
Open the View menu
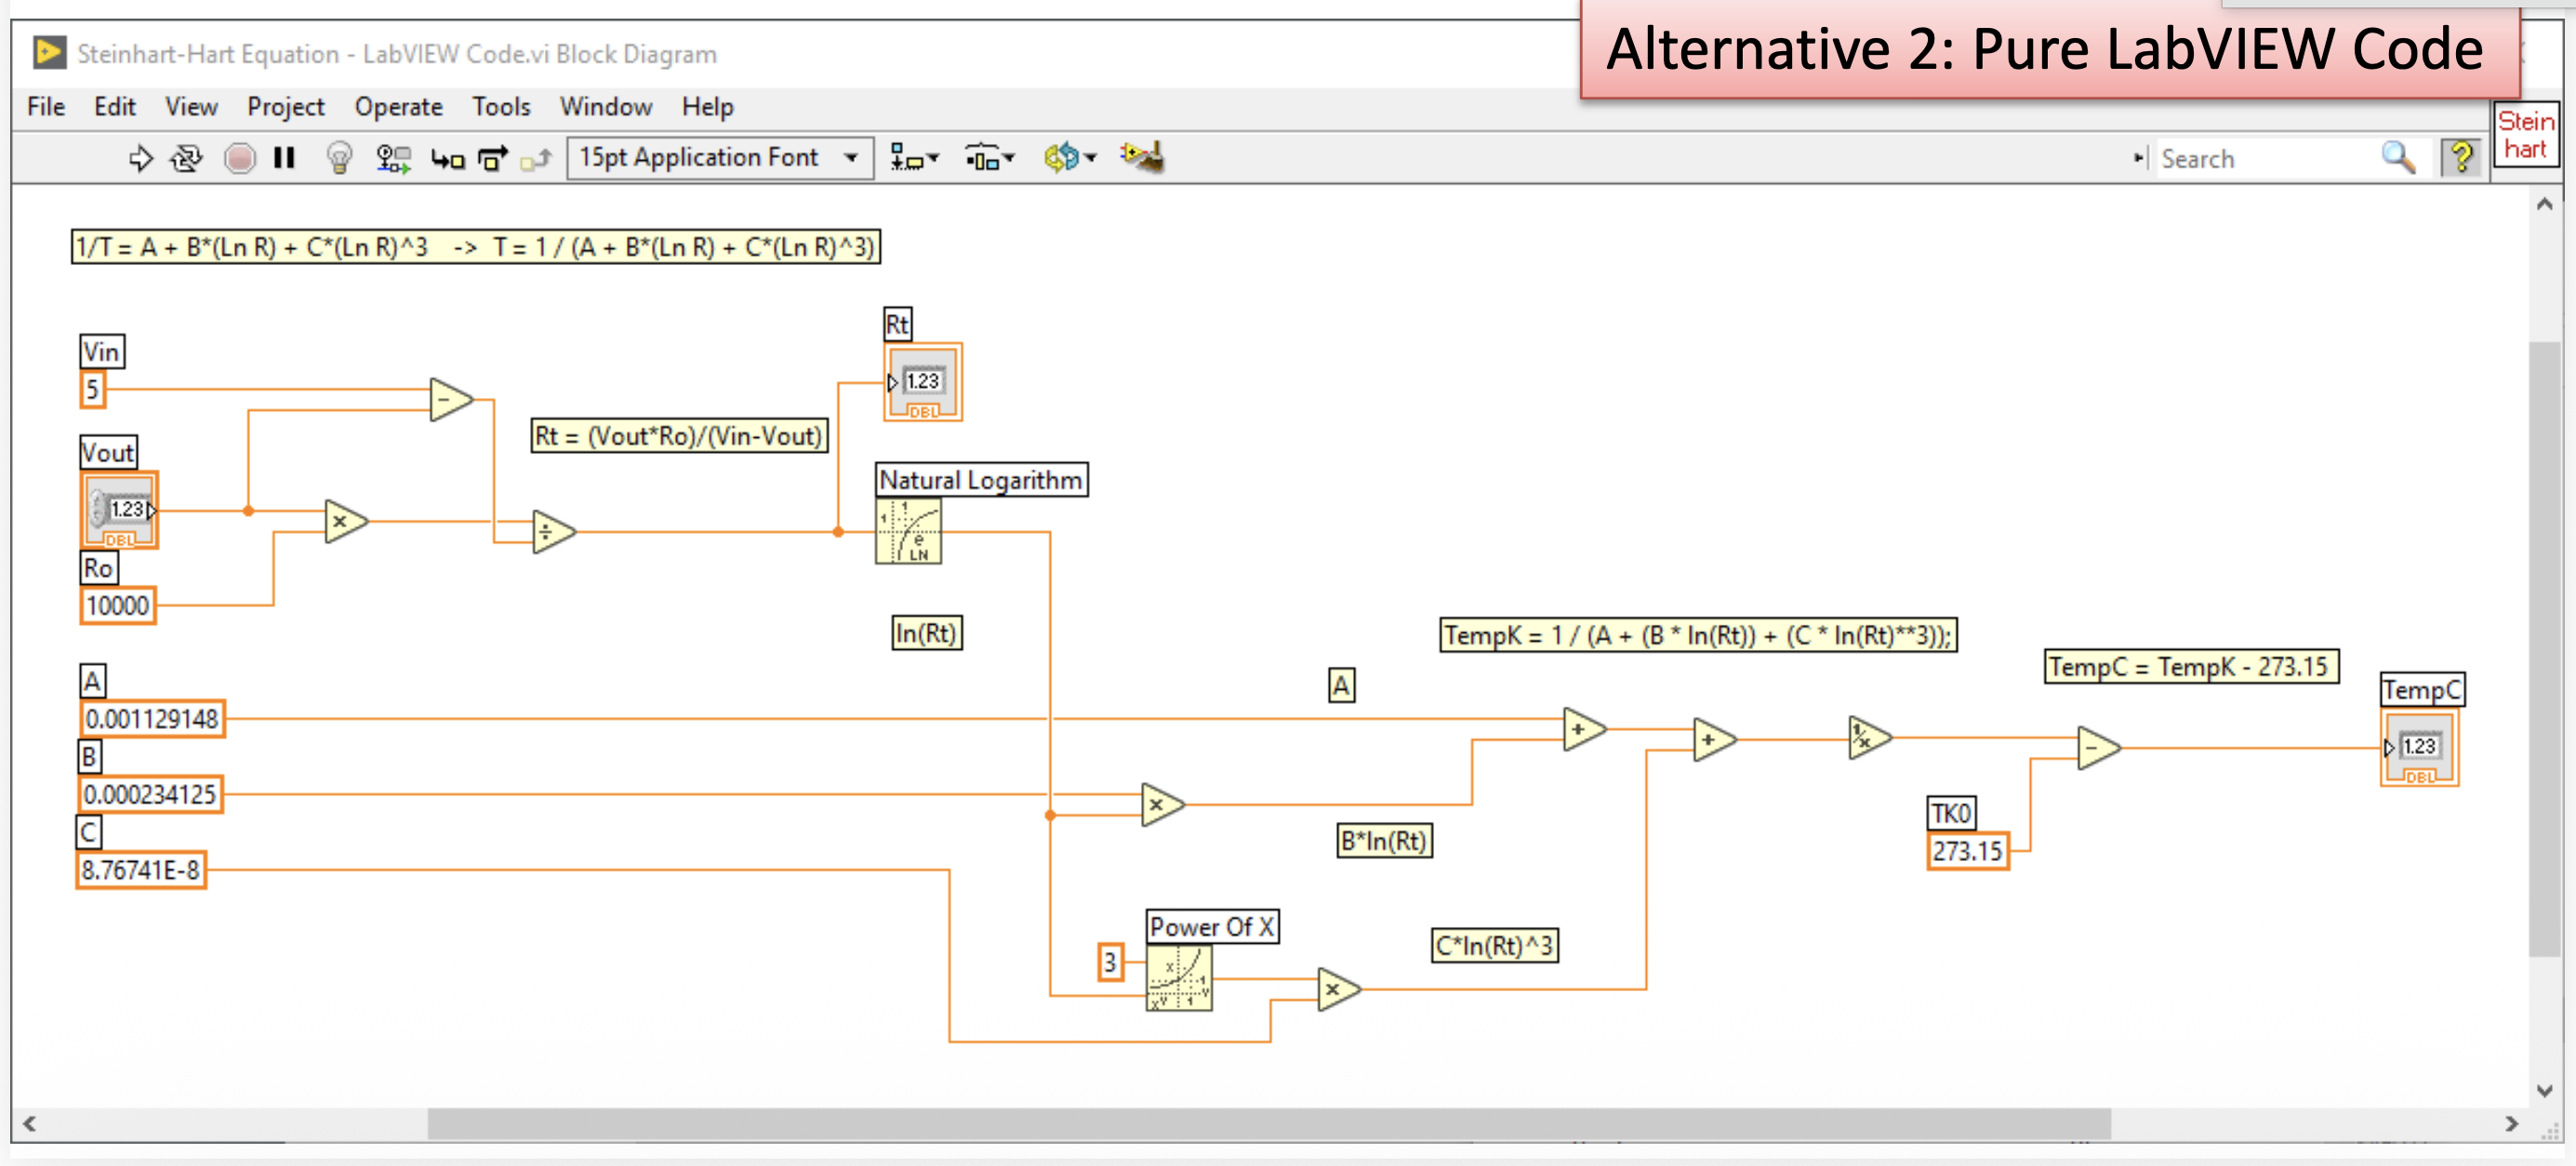click(x=191, y=106)
